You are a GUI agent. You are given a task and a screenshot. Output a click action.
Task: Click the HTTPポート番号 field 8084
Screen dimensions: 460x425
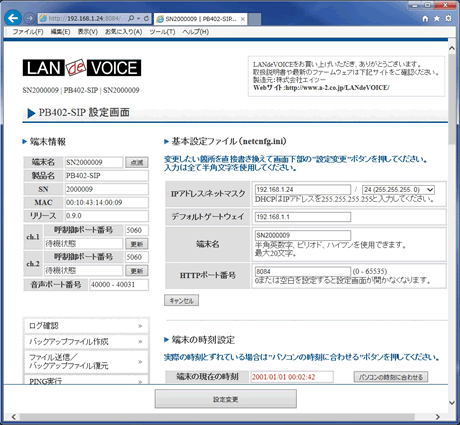pos(303,271)
